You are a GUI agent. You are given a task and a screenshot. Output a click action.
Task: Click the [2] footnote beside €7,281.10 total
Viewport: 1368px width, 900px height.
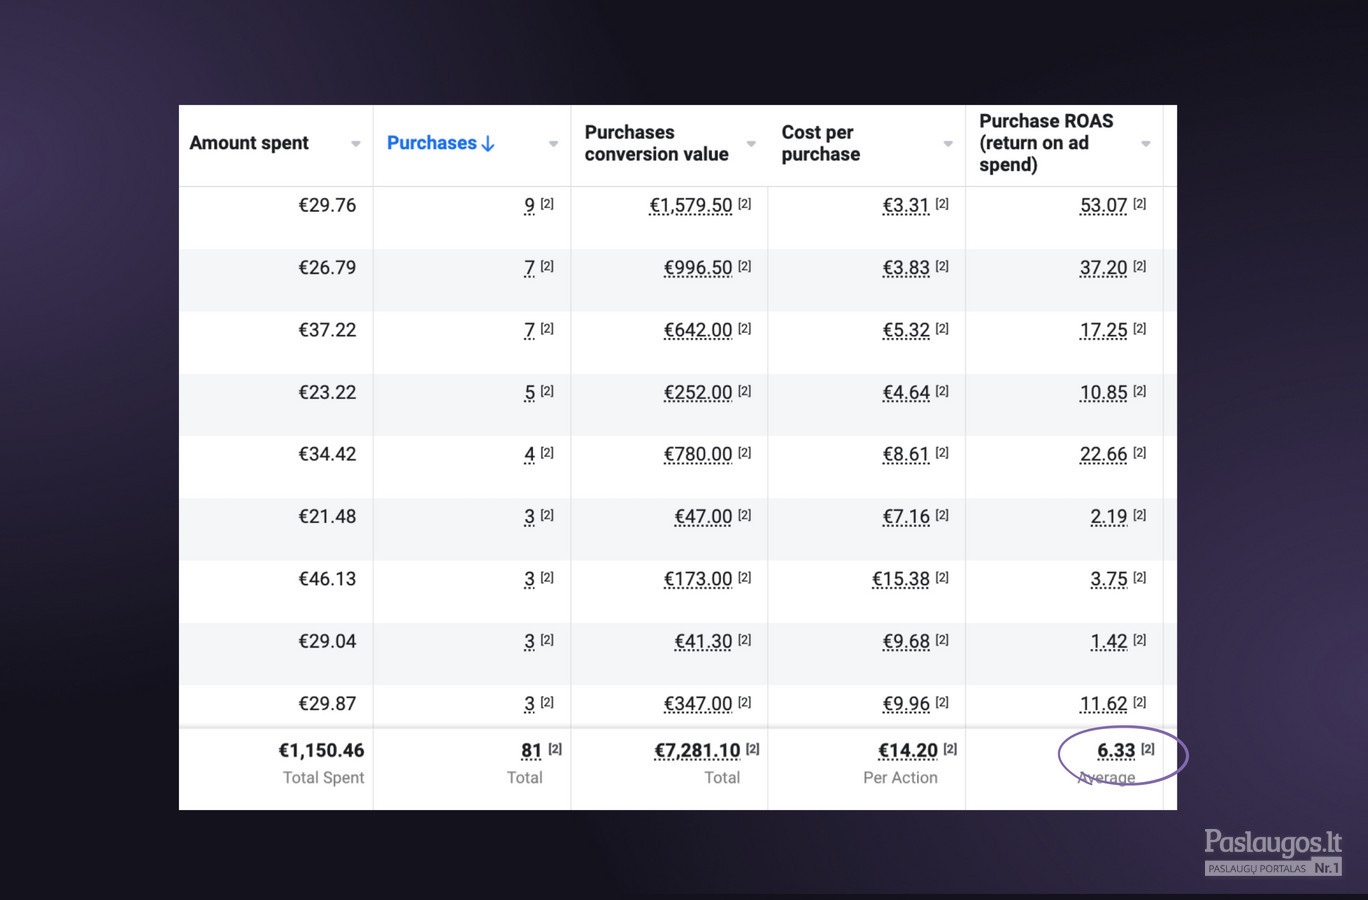[753, 748]
